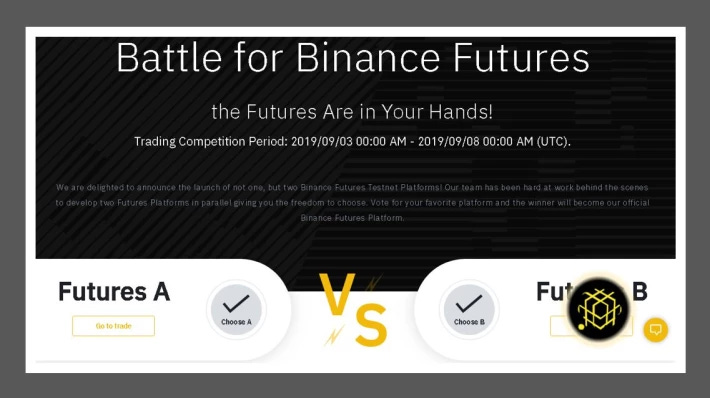
Task: Select the Choose A checkmark button
Action: point(236,310)
